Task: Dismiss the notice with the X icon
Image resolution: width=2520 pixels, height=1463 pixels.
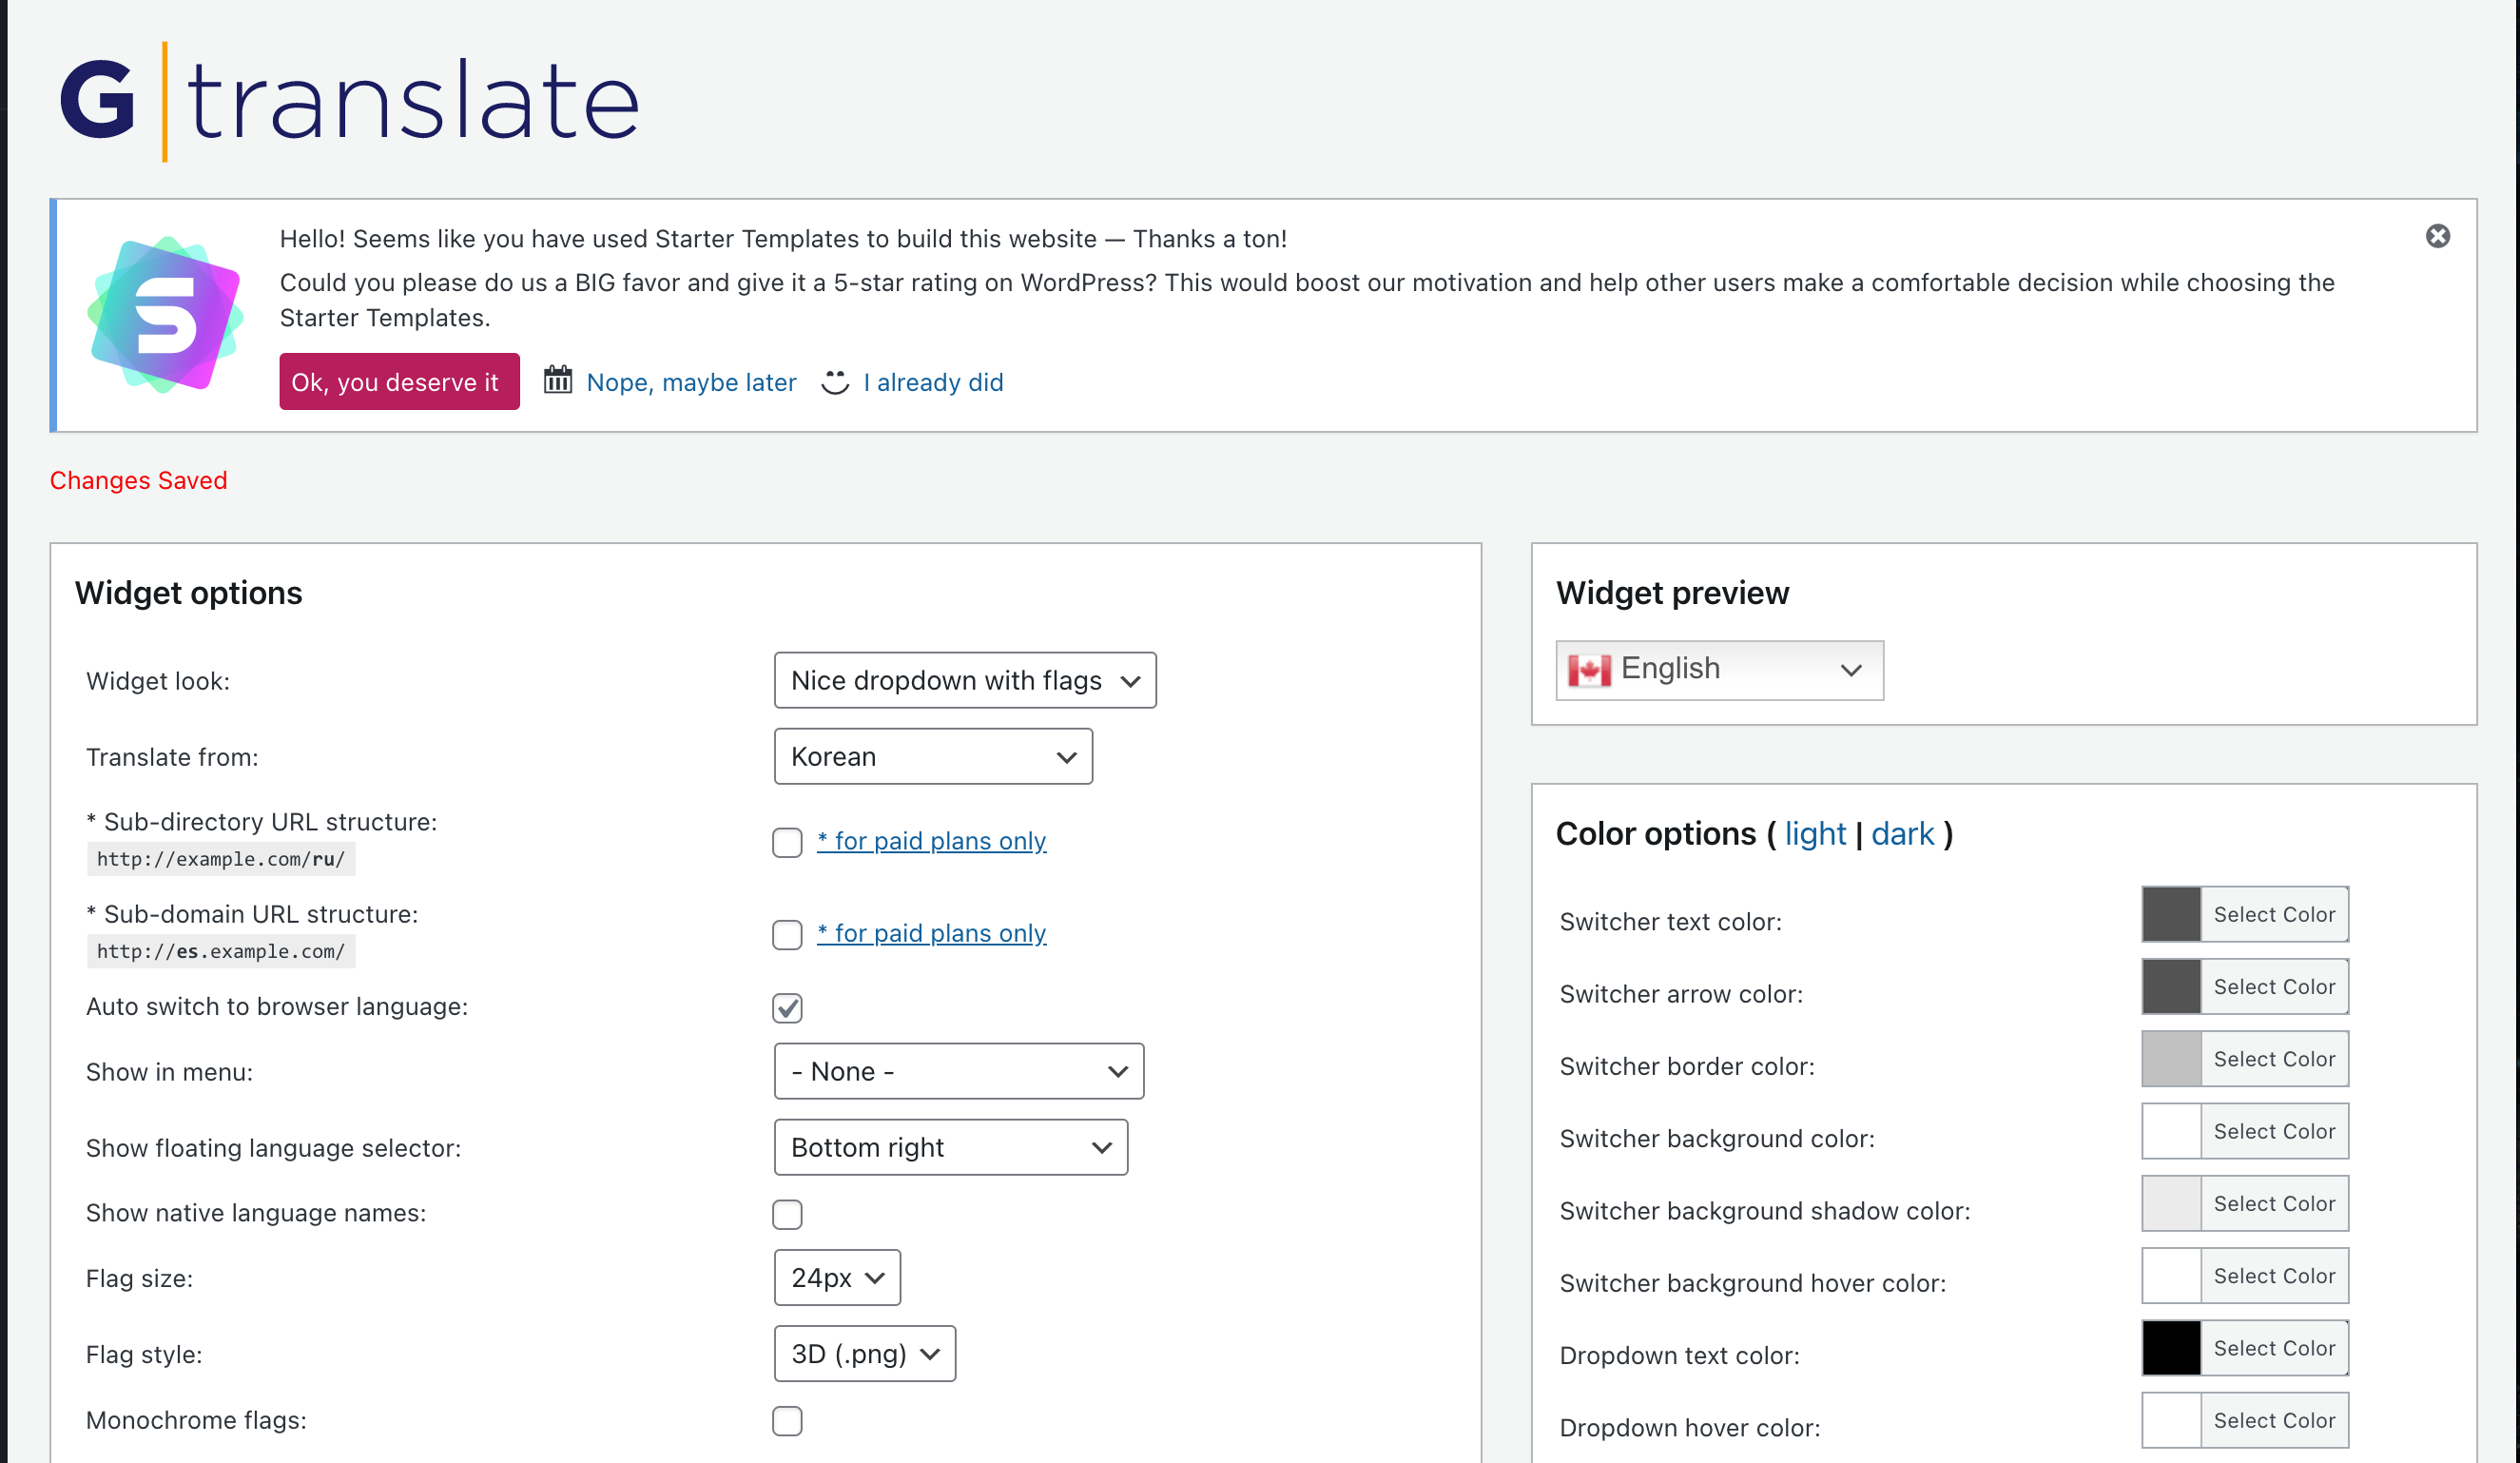Action: [2437, 236]
